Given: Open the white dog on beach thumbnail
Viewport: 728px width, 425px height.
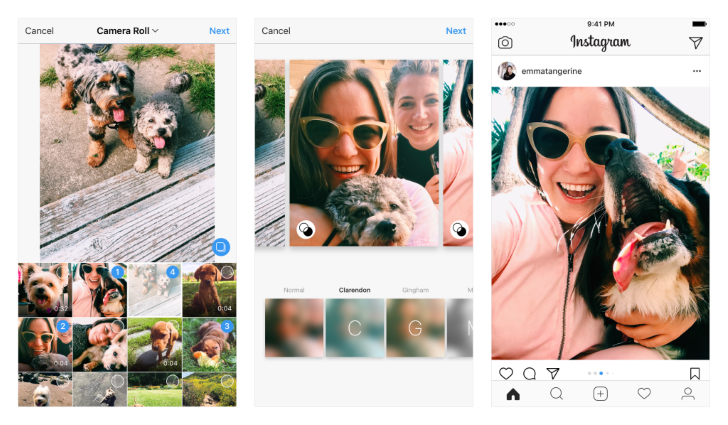Looking at the screenshot, I should (x=45, y=389).
